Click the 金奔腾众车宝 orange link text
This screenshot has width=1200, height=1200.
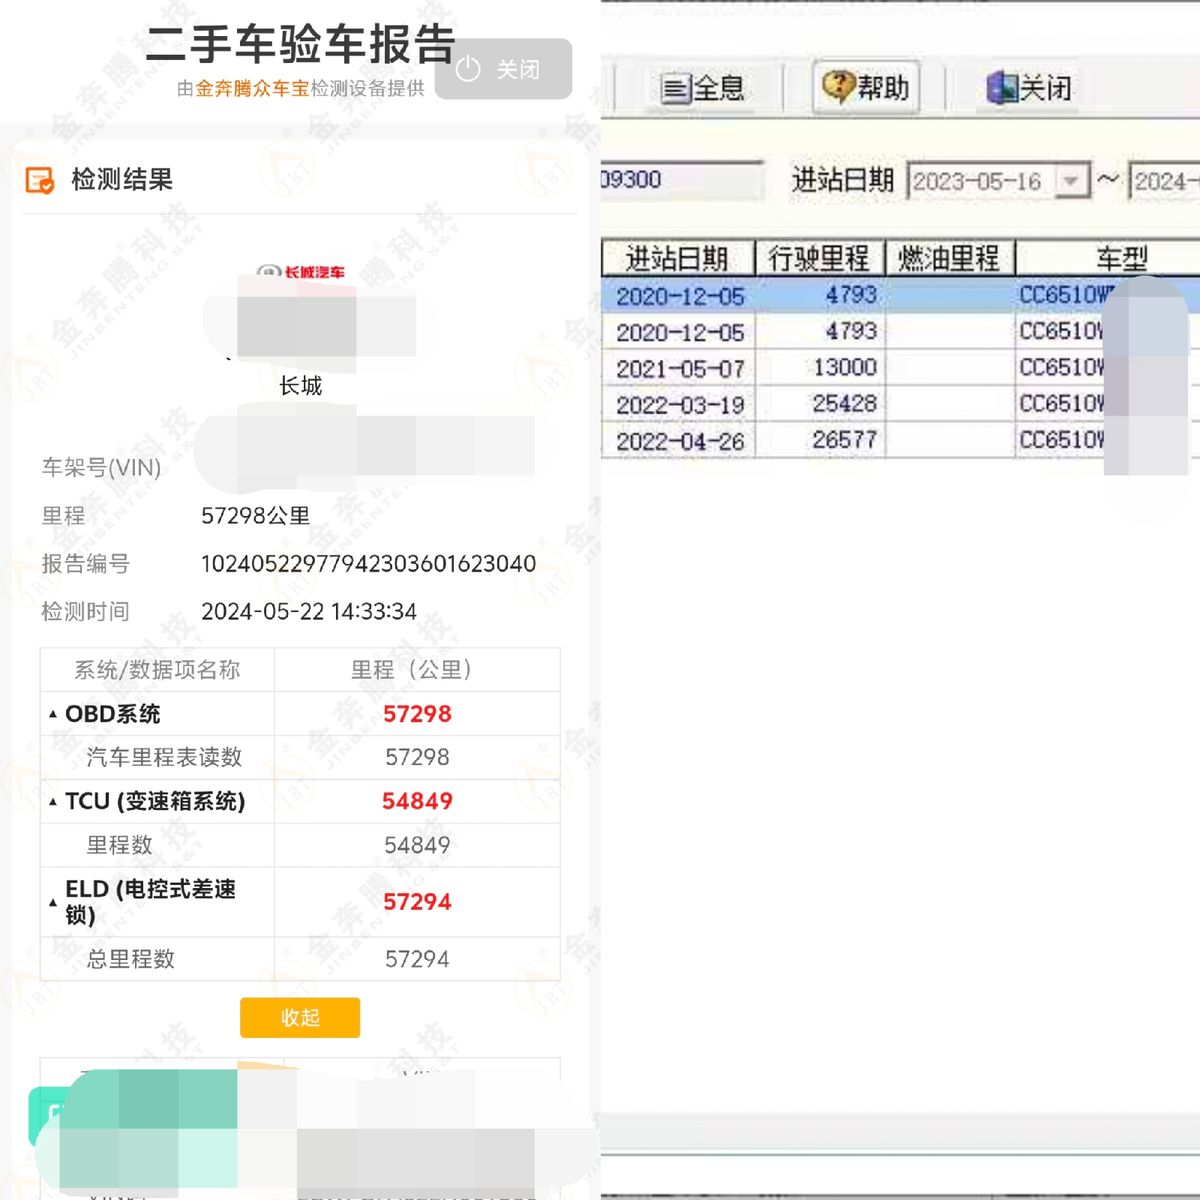point(252,89)
